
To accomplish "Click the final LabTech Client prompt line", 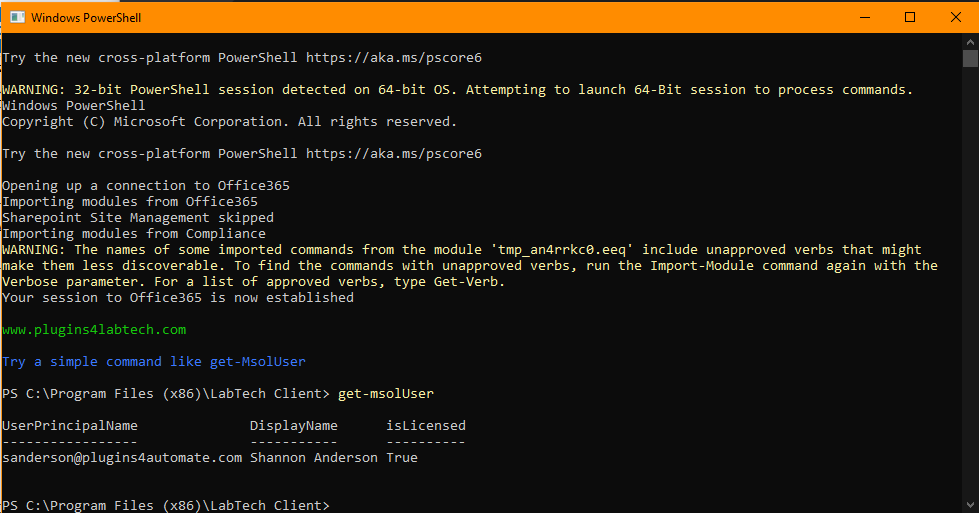I will point(165,506).
